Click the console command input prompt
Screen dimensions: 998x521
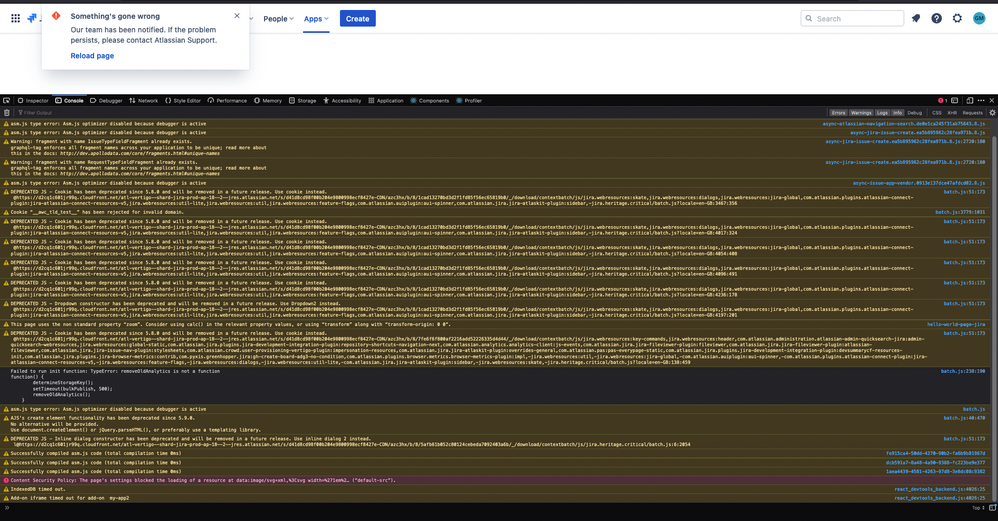484,508
